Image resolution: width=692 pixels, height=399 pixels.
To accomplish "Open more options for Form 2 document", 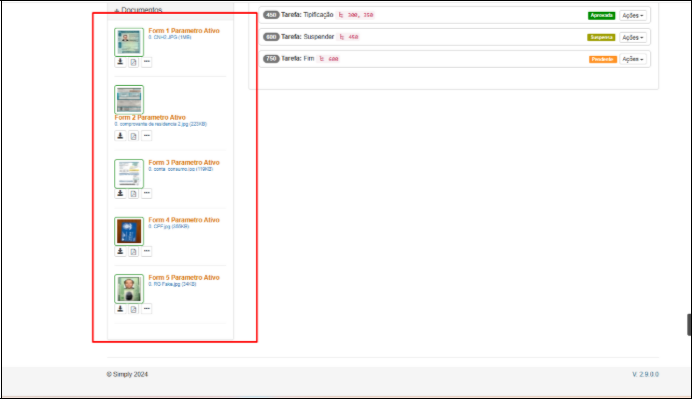I will pos(147,136).
